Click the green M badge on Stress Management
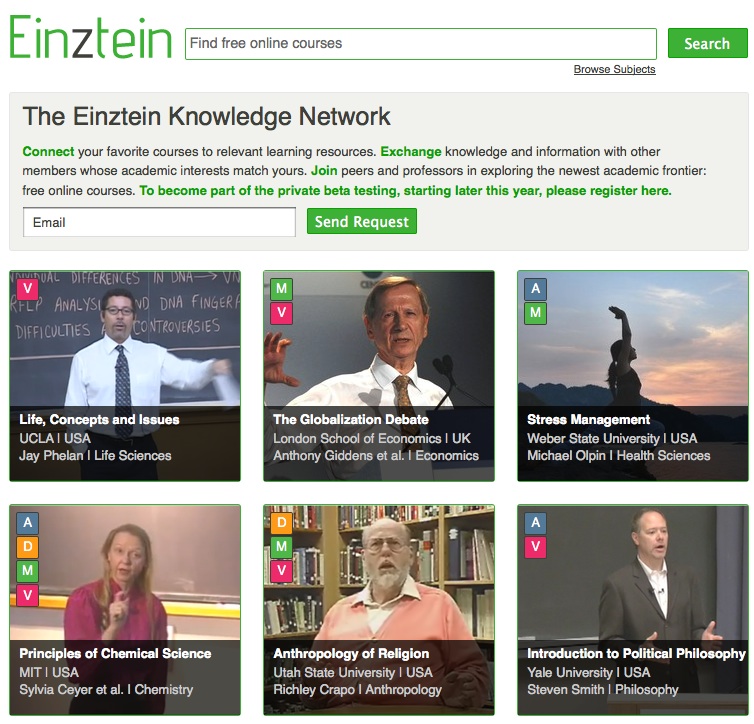754x724 pixels. [x=535, y=312]
